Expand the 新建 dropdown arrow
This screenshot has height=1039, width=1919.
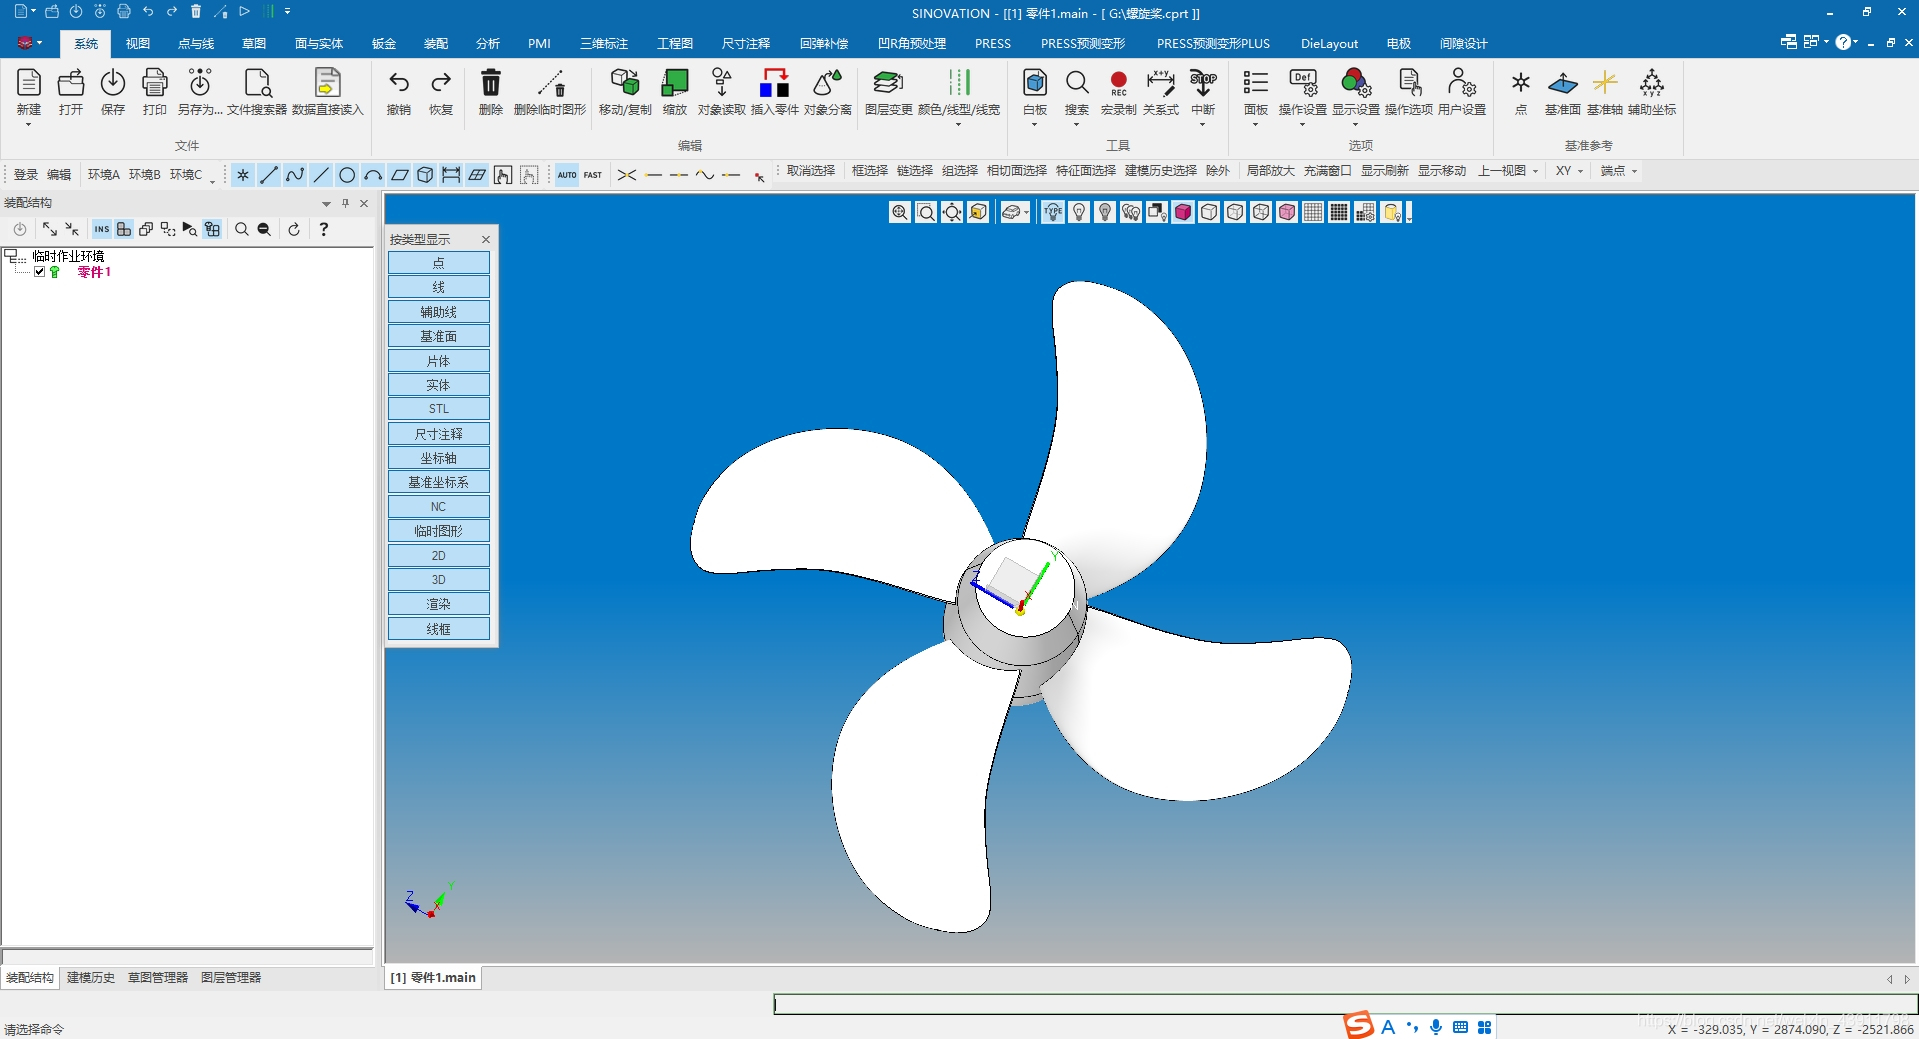[x=28, y=125]
